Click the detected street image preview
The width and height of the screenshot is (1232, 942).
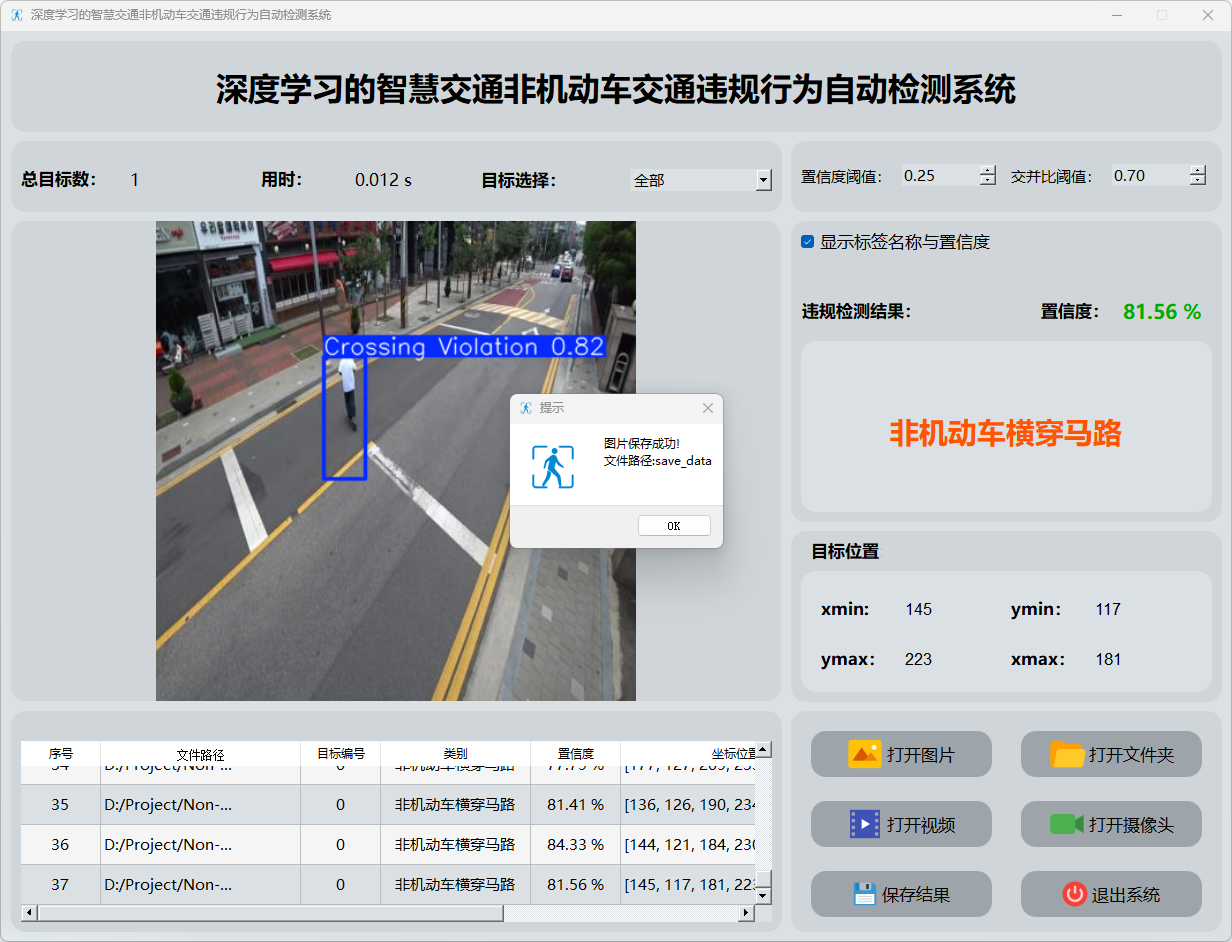396,461
